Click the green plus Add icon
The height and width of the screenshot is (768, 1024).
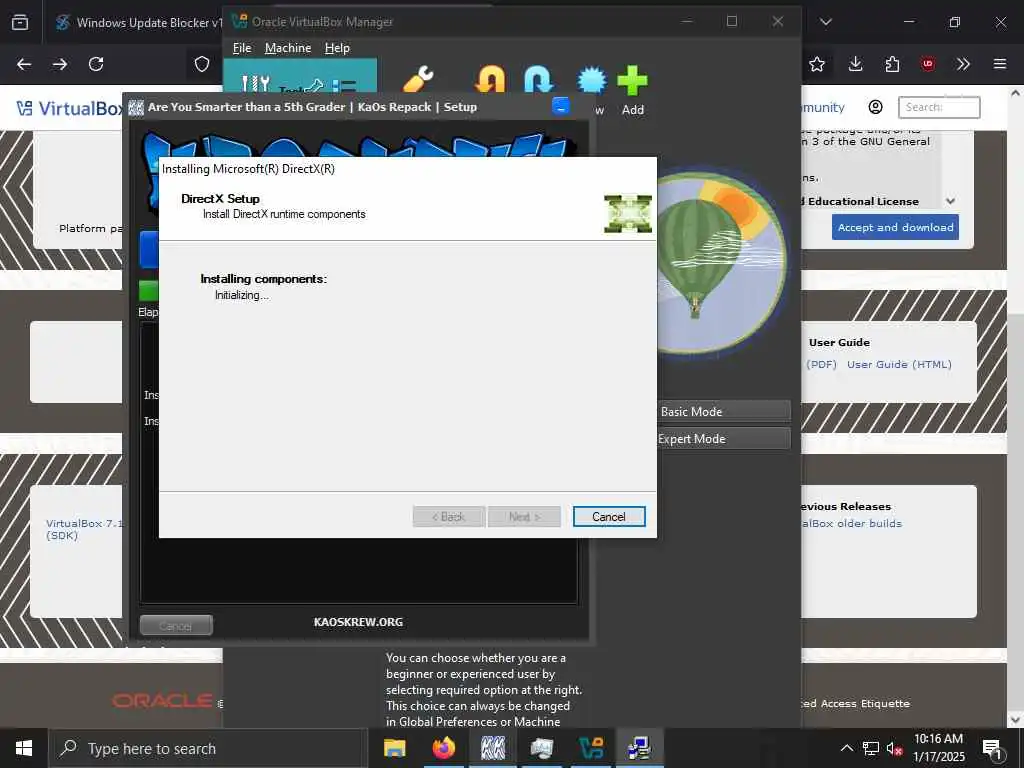[632, 80]
